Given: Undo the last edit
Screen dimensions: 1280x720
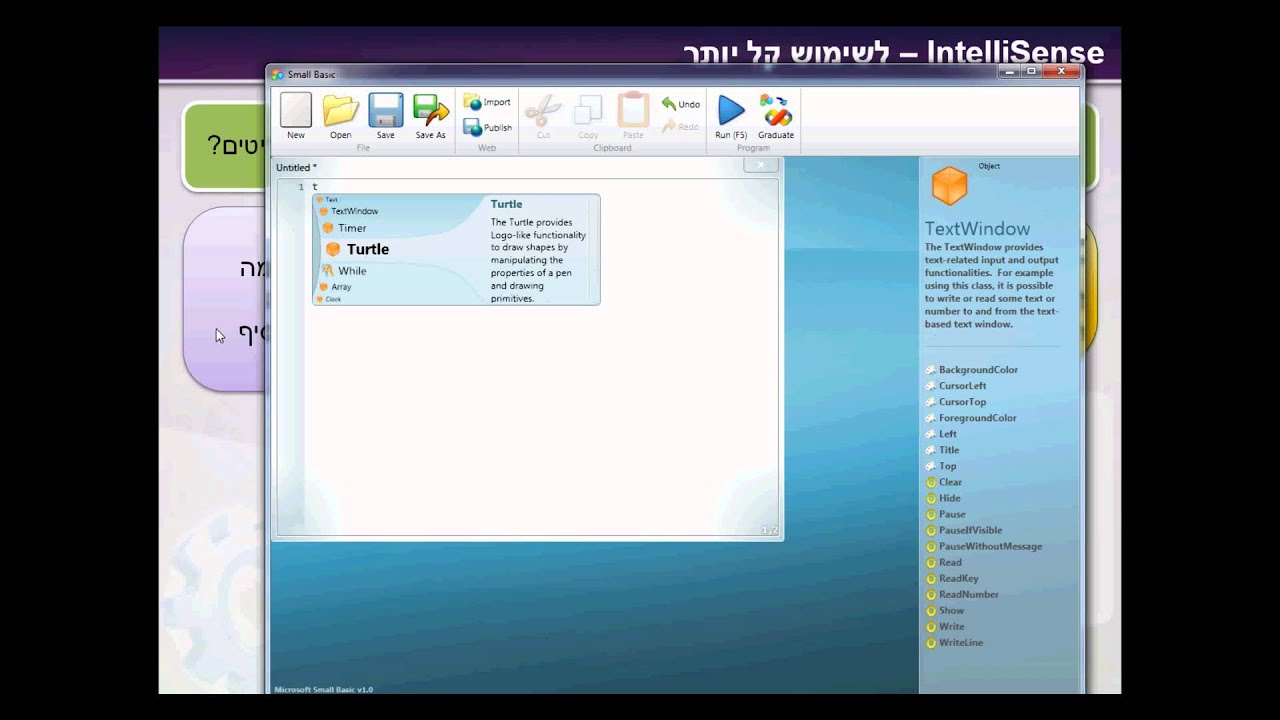Looking at the screenshot, I should coord(680,104).
